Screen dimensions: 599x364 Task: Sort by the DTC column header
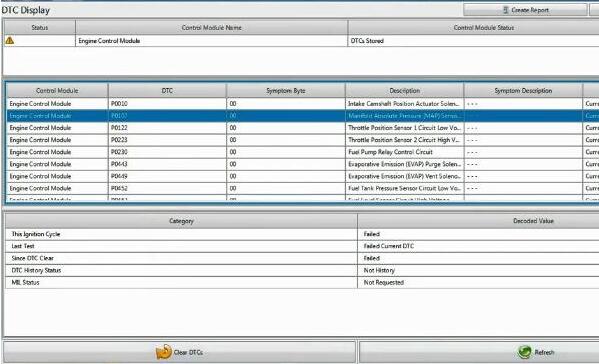pos(167,91)
